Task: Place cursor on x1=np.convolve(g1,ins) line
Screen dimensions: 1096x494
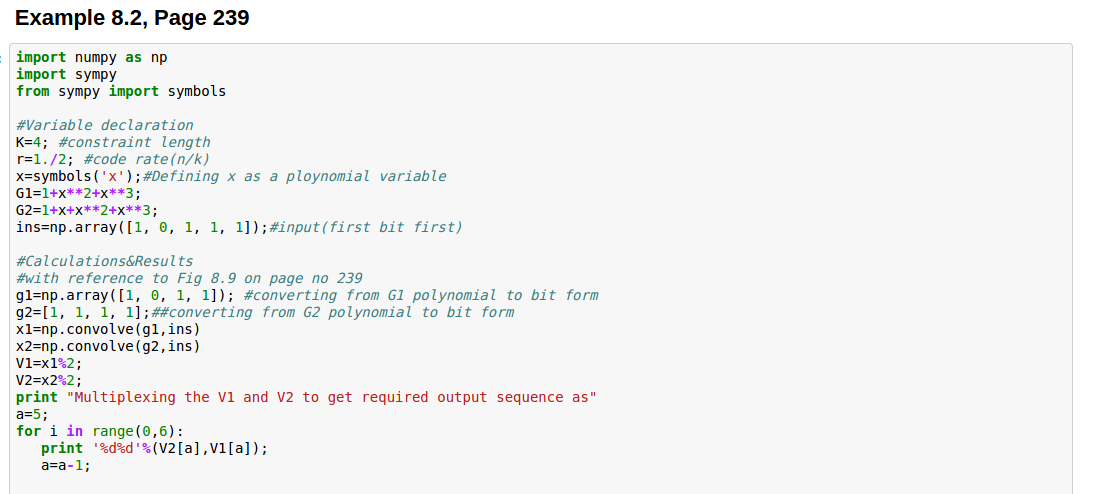Action: coord(108,330)
